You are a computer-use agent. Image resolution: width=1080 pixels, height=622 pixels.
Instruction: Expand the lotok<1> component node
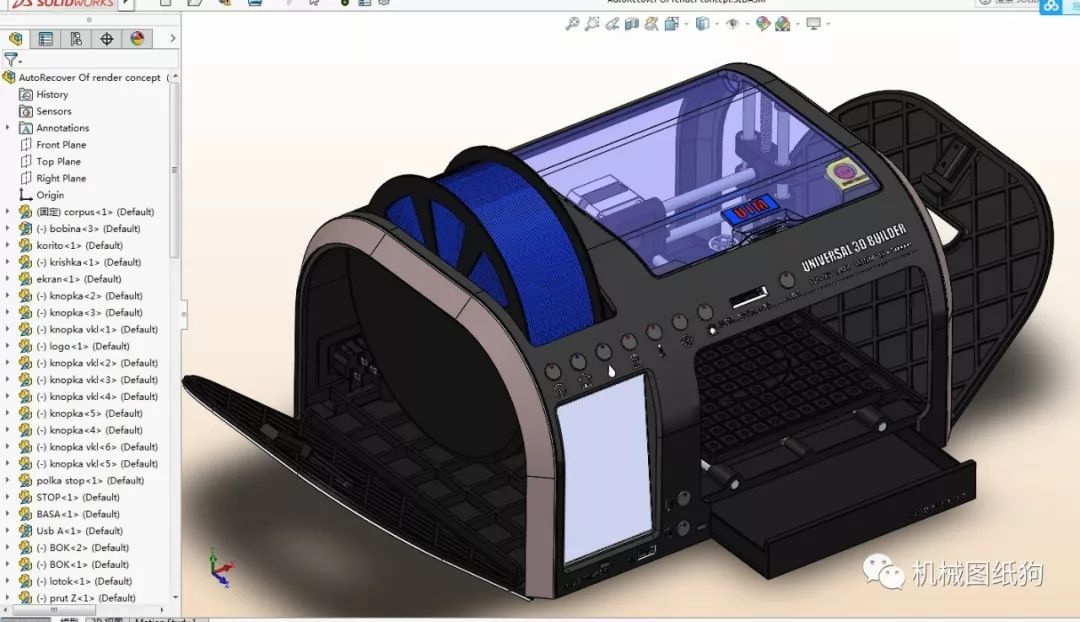(x=8, y=581)
